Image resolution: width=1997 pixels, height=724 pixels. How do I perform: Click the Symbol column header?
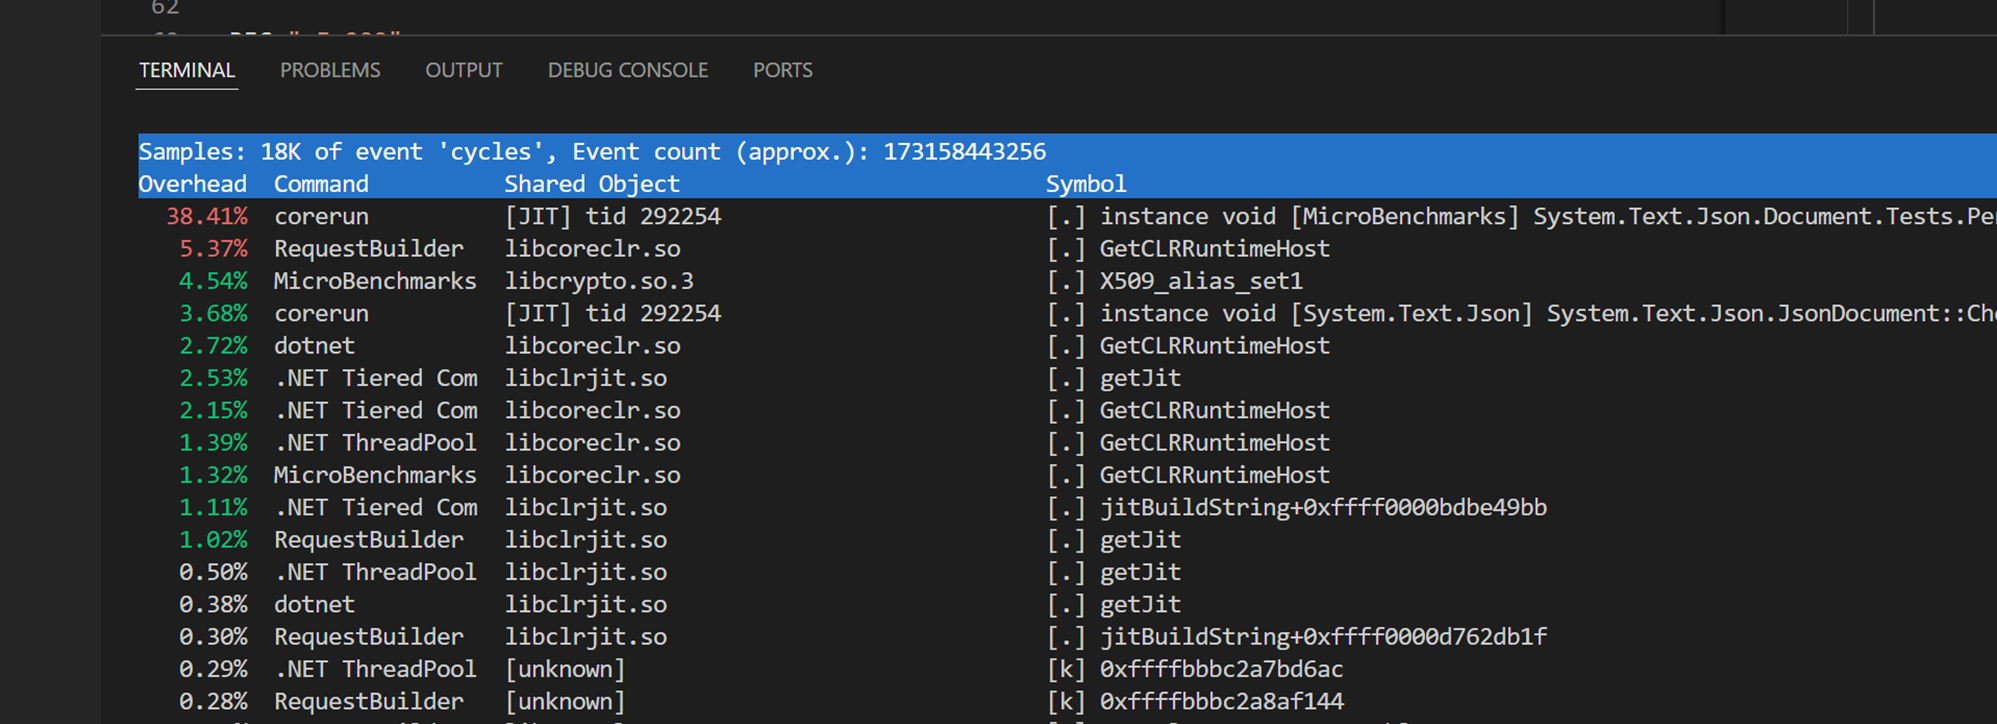click(x=1086, y=184)
